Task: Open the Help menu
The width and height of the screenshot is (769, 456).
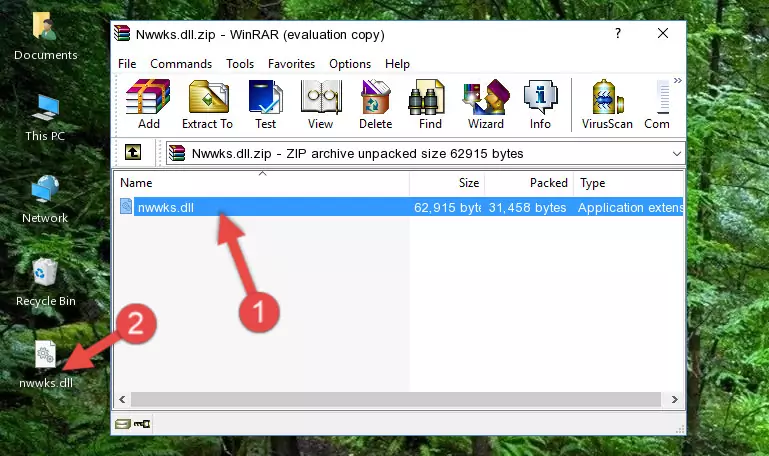Action: (x=397, y=64)
